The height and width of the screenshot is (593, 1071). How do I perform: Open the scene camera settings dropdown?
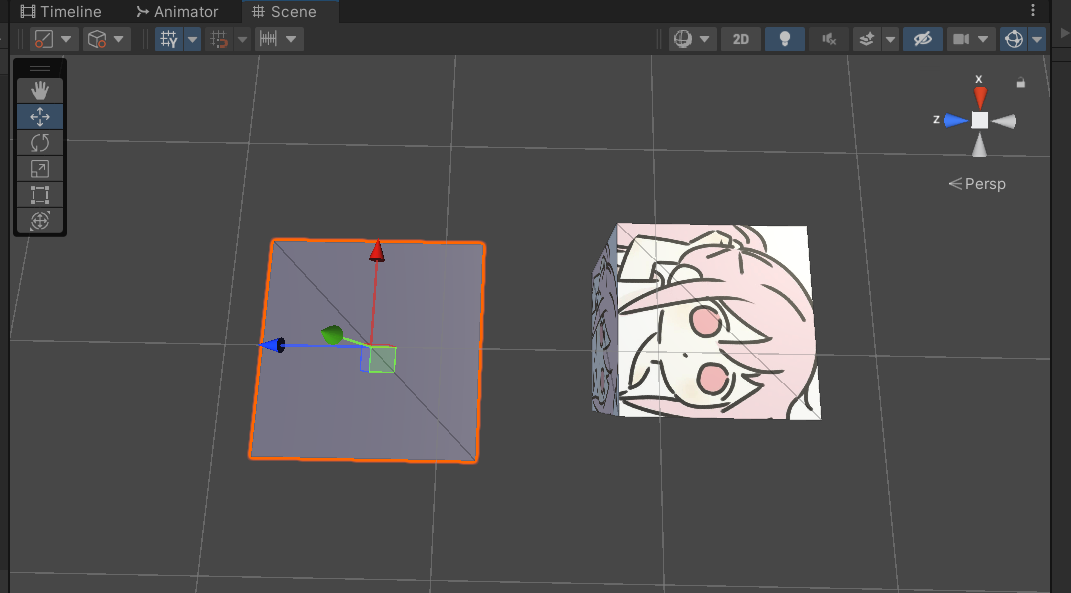coord(984,39)
